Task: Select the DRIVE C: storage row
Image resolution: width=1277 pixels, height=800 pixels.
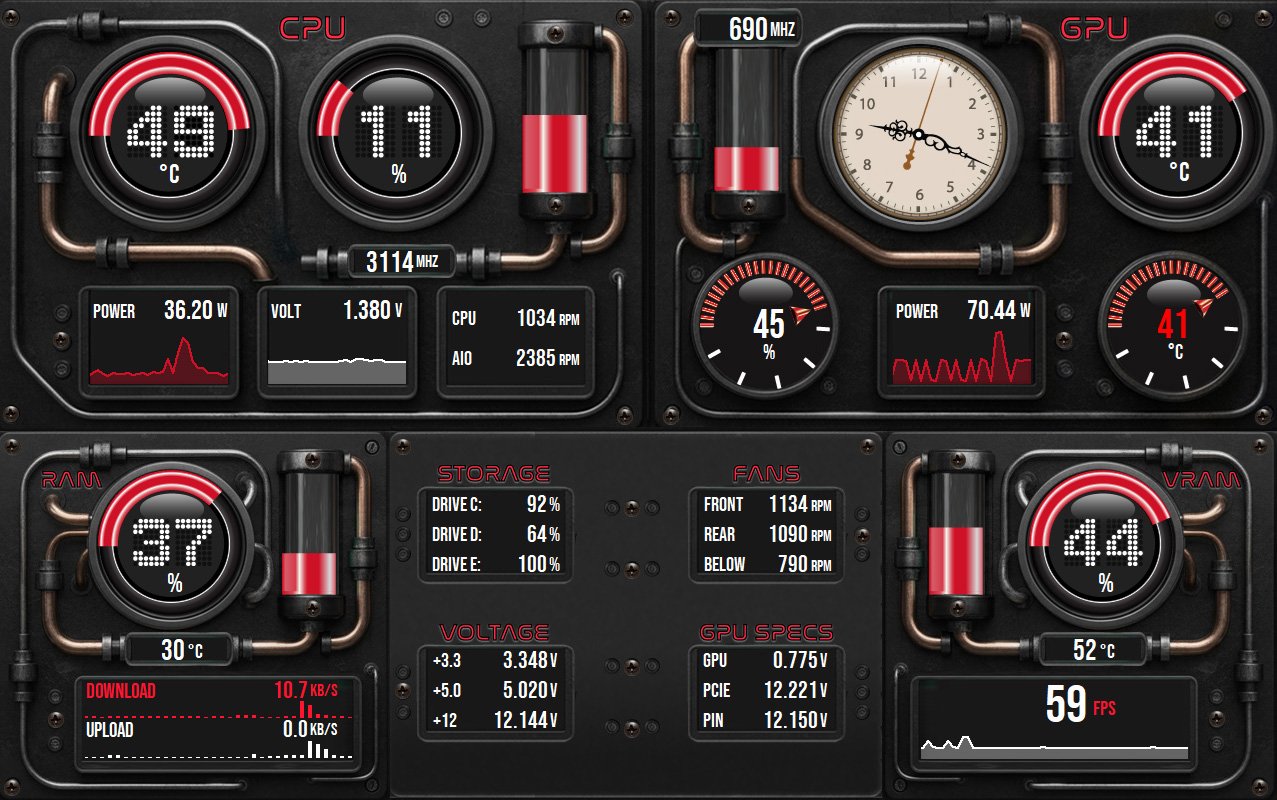Action: pyautogui.click(x=495, y=505)
